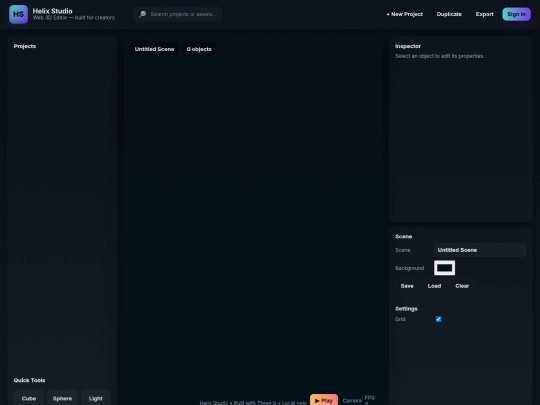Viewport: 540px width, 405px height.
Task: Edit the Scene name input field
Action: [x=480, y=250]
